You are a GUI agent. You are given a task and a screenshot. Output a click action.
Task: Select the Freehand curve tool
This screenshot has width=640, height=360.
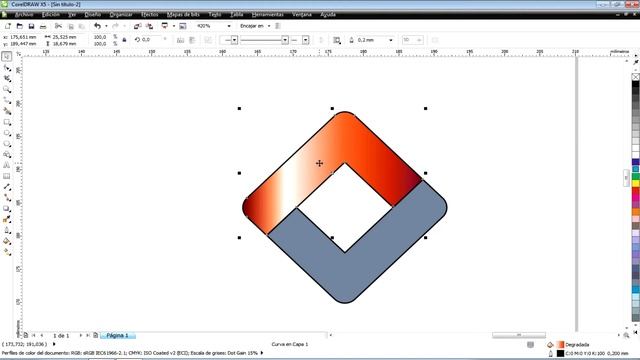[x=7, y=100]
